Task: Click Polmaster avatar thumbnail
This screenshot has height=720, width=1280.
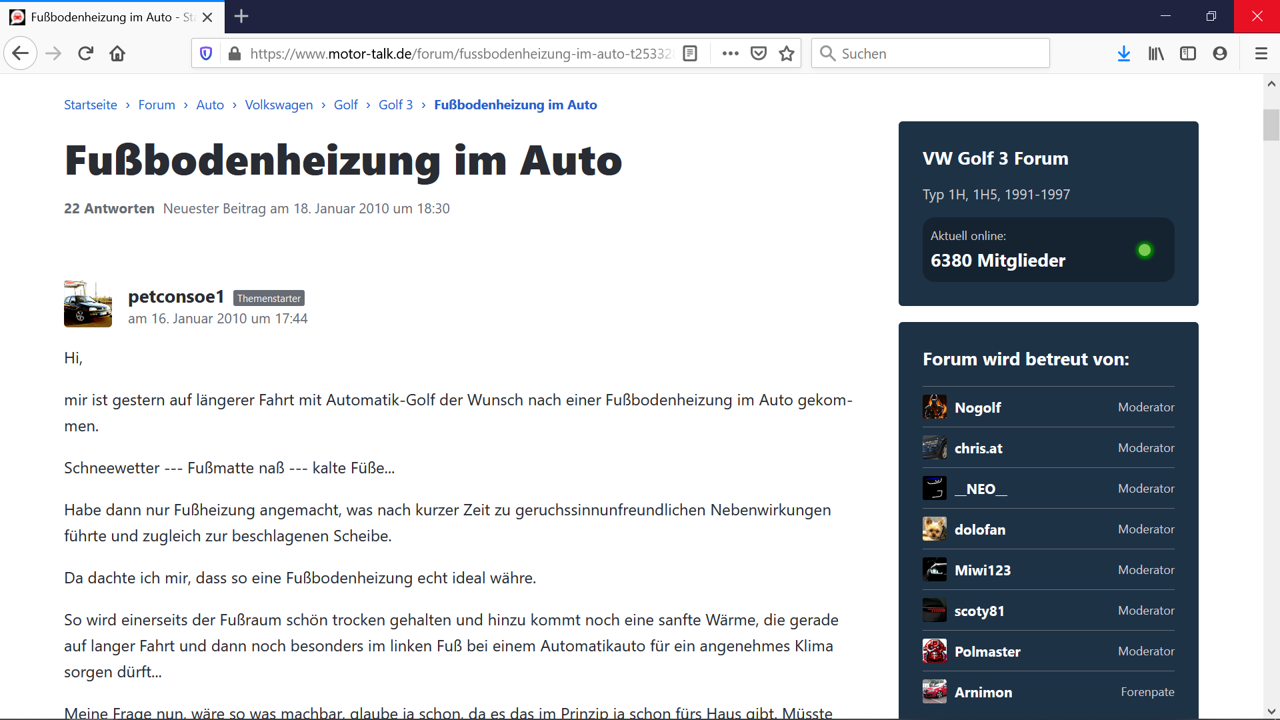Action: click(934, 651)
